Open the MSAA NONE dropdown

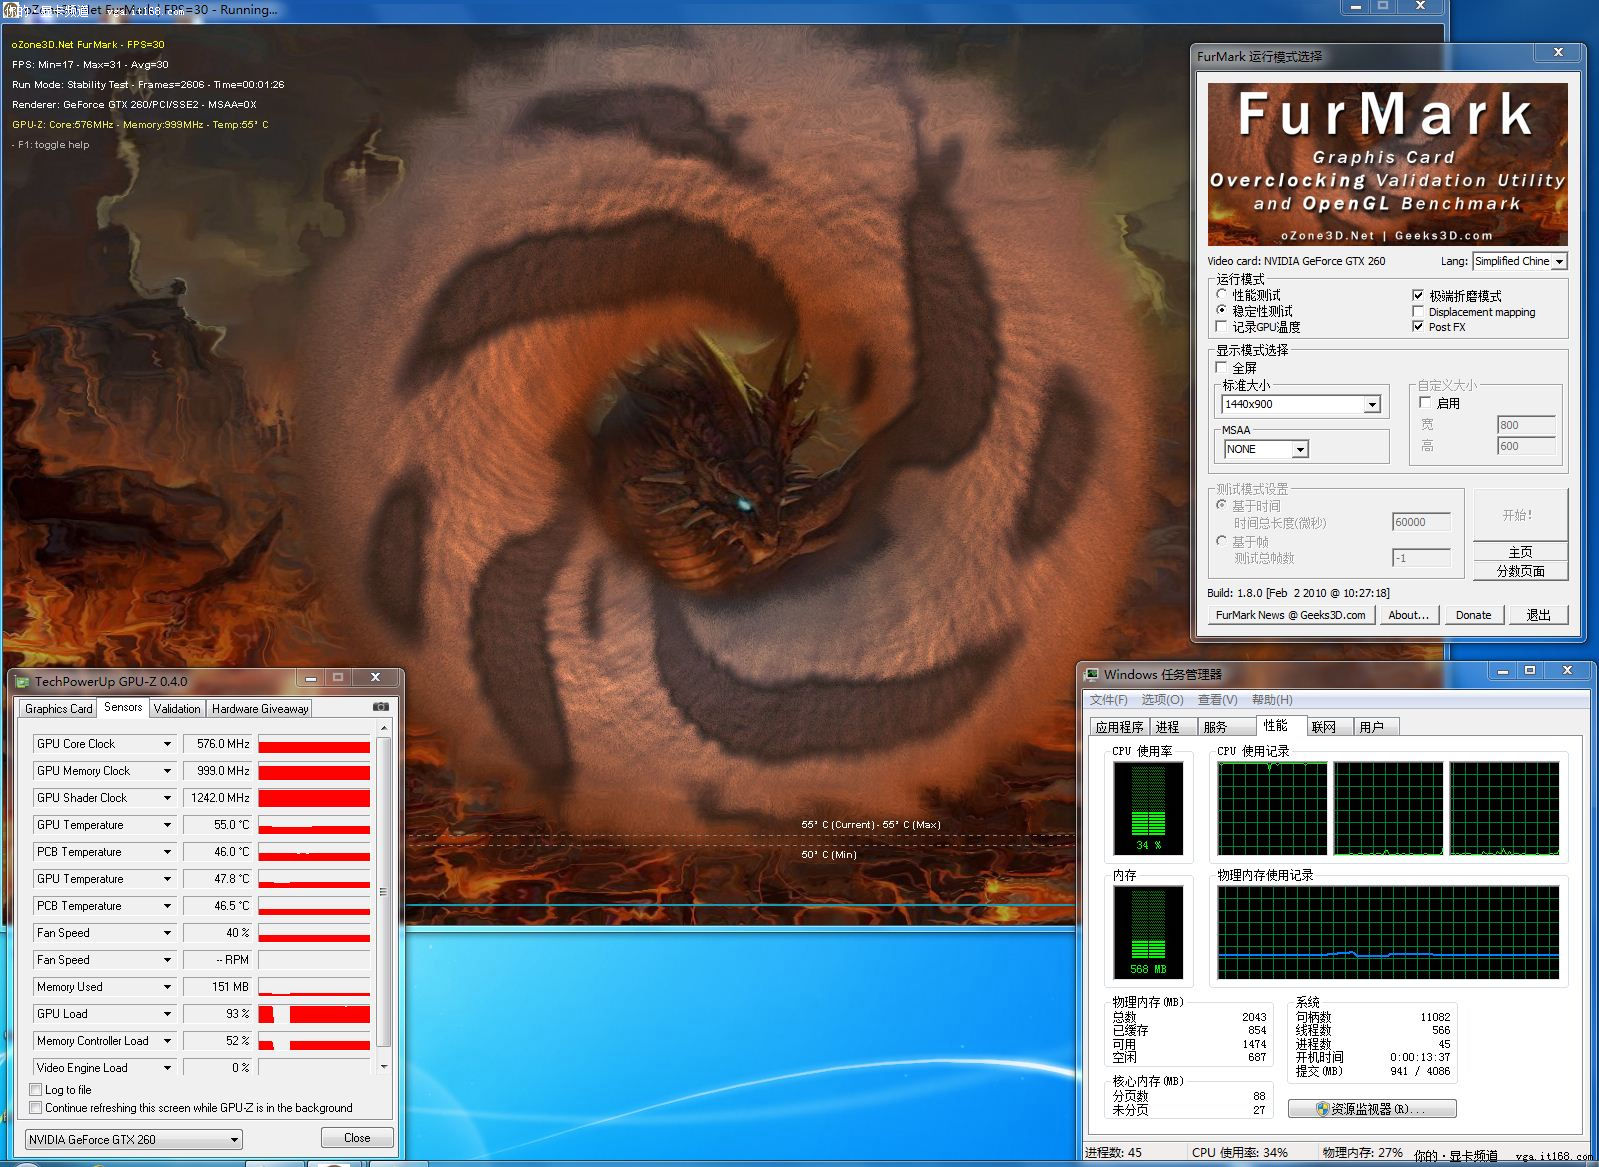click(x=1300, y=449)
